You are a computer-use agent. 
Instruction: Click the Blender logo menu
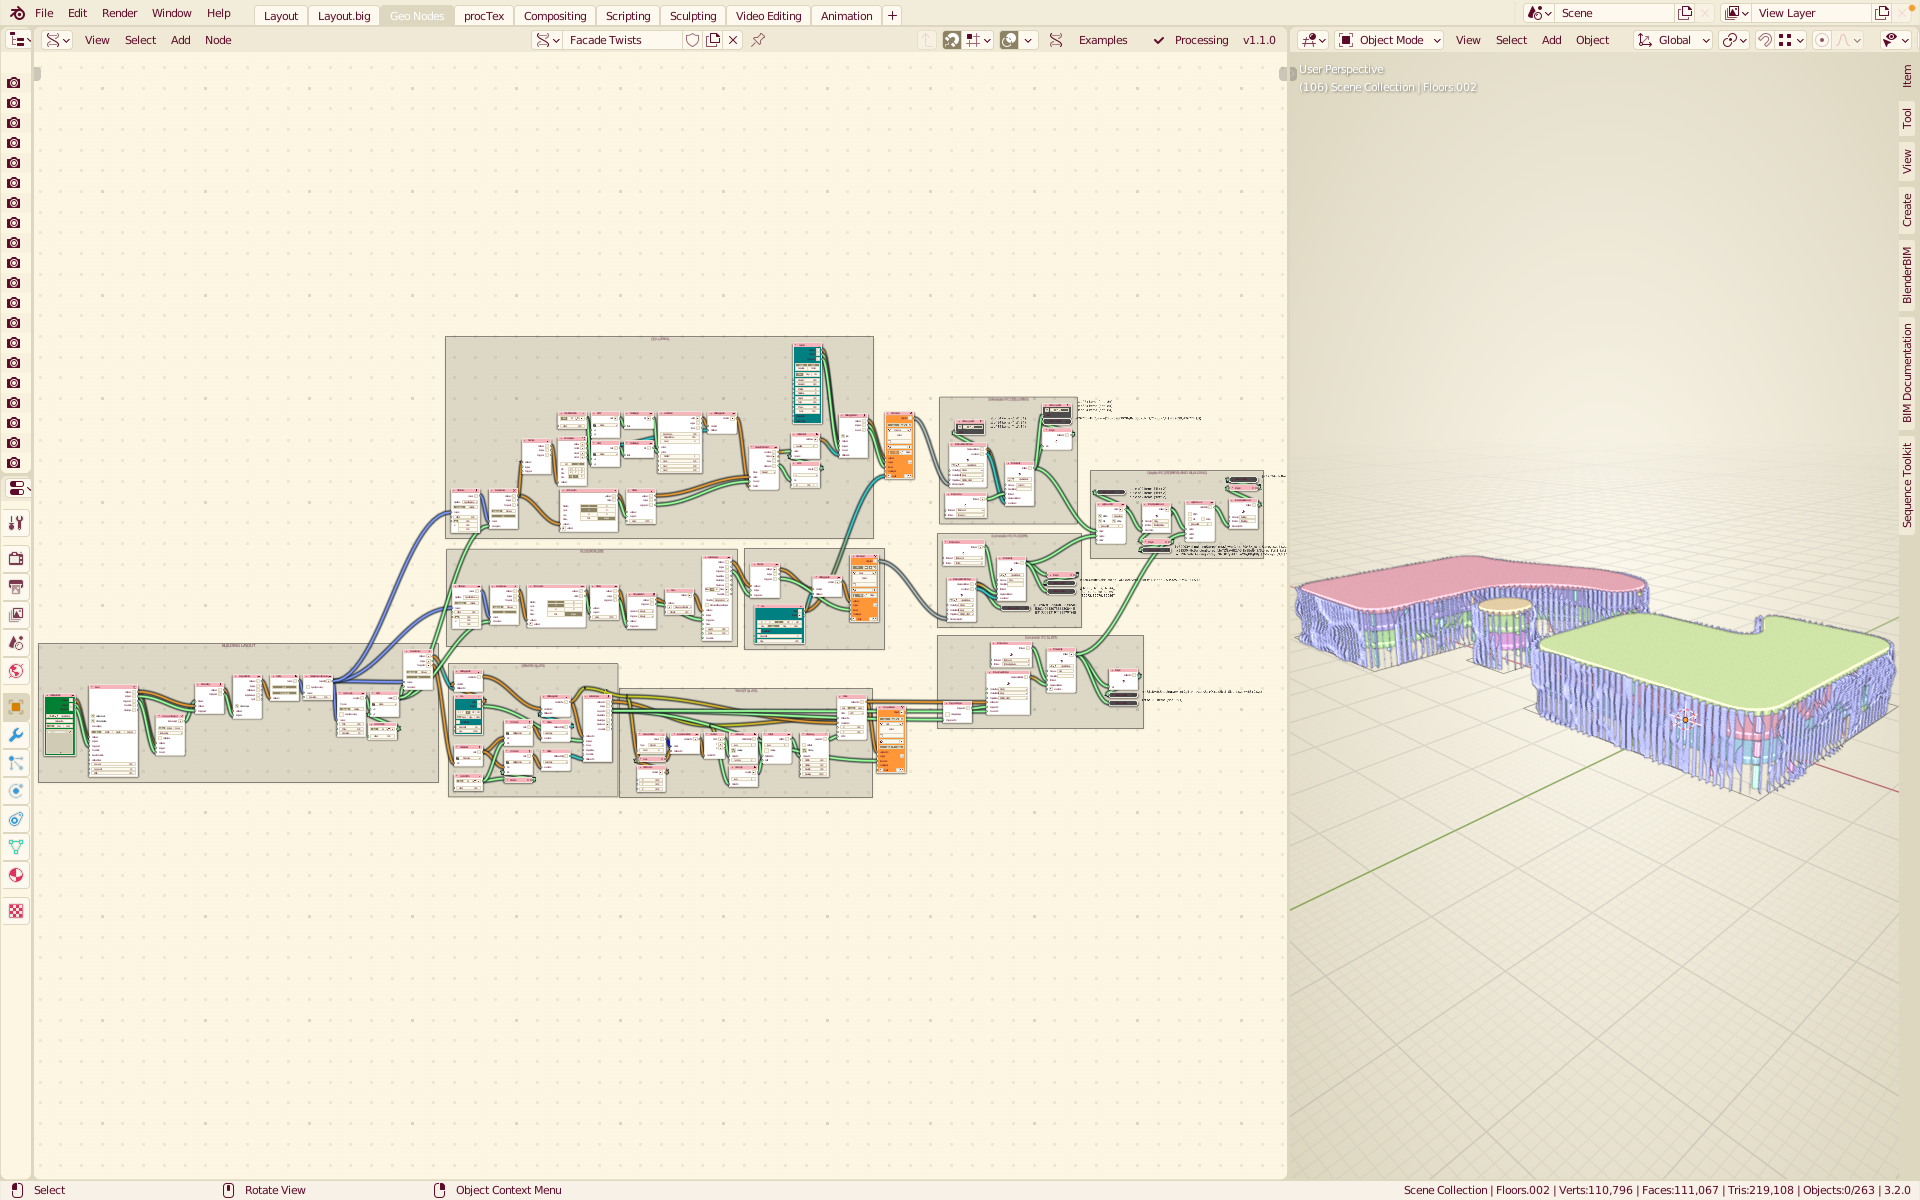coord(17,13)
